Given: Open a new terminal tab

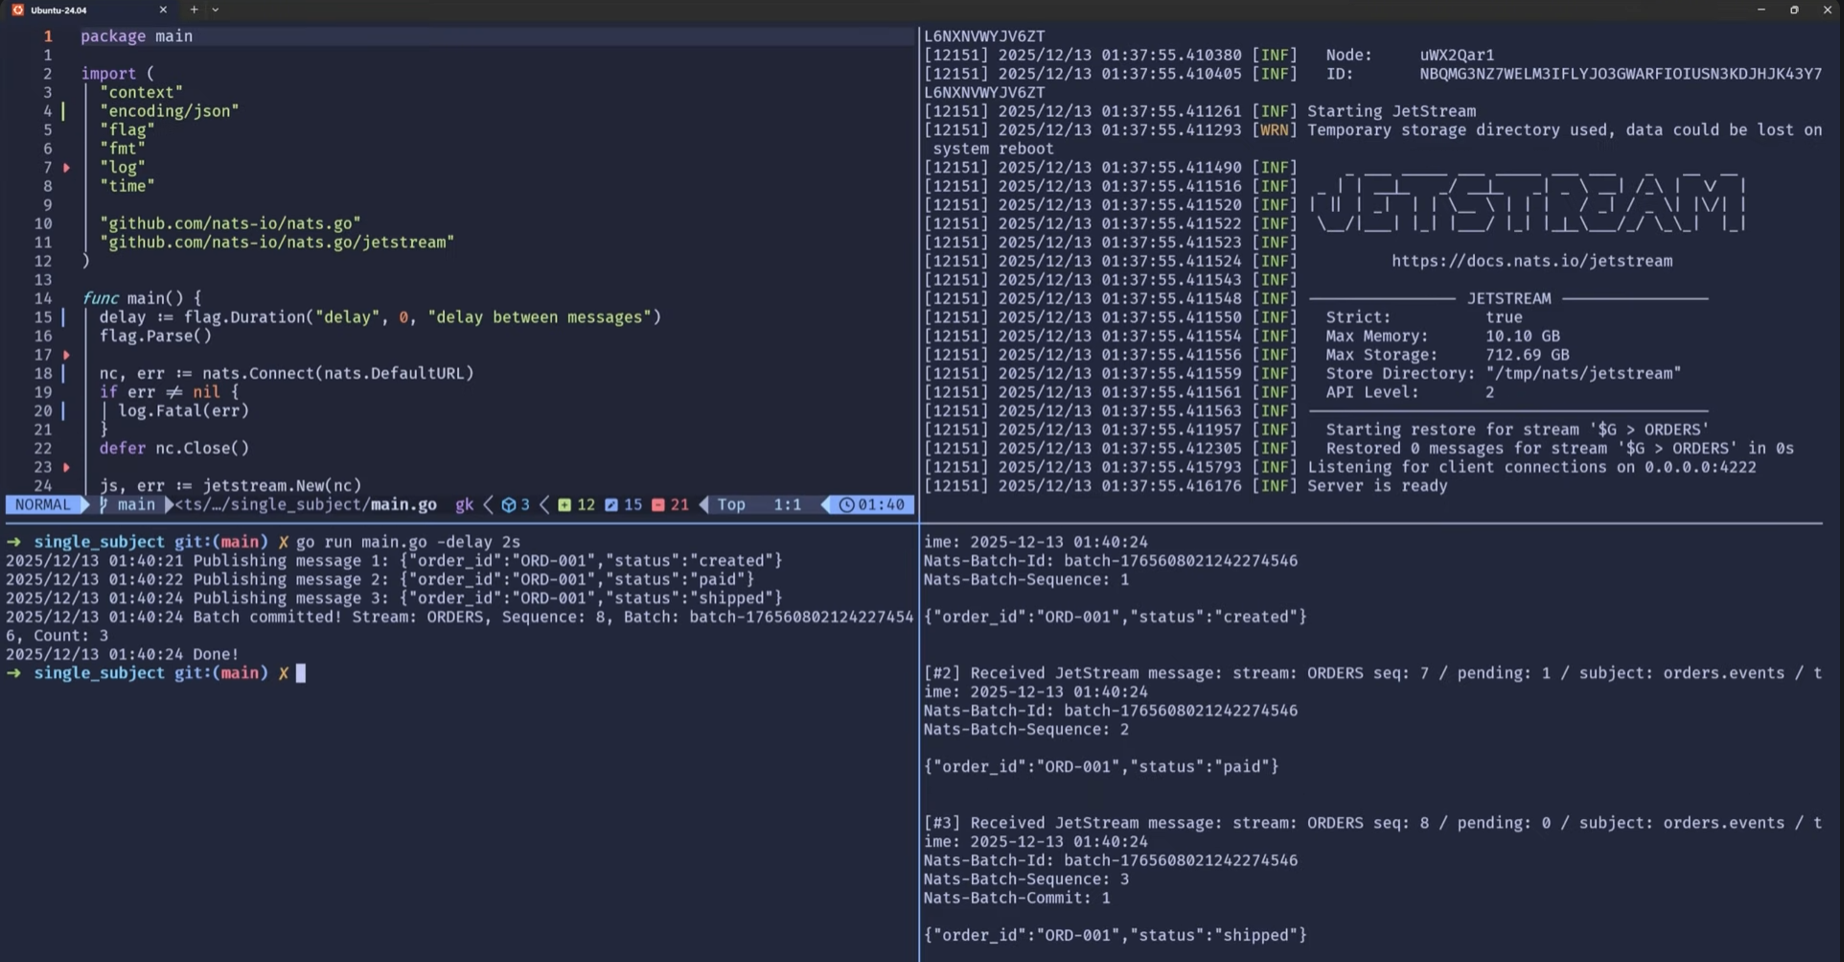Looking at the screenshot, I should (194, 10).
